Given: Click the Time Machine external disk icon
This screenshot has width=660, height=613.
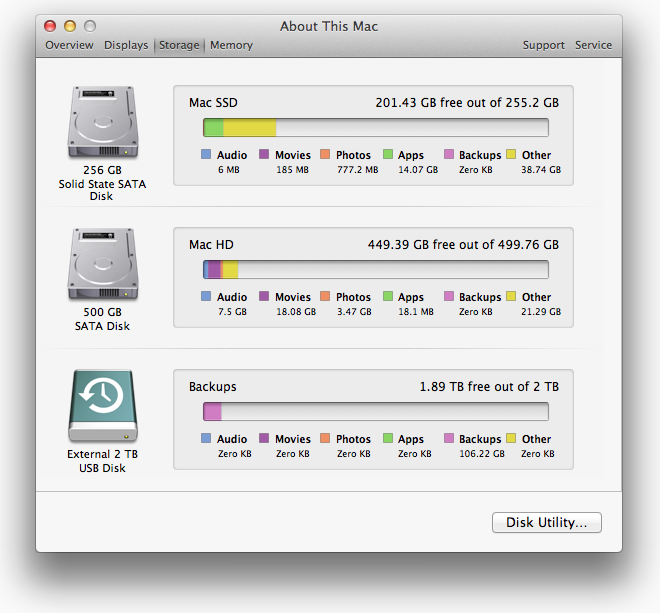Looking at the screenshot, I should [x=103, y=406].
